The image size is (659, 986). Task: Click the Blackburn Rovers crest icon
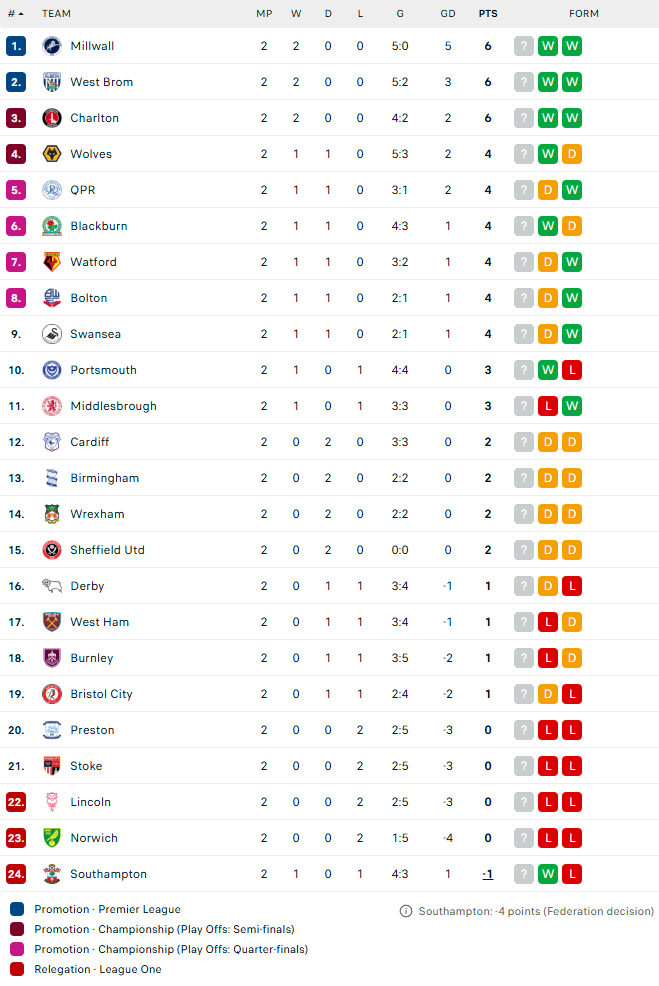click(x=52, y=226)
